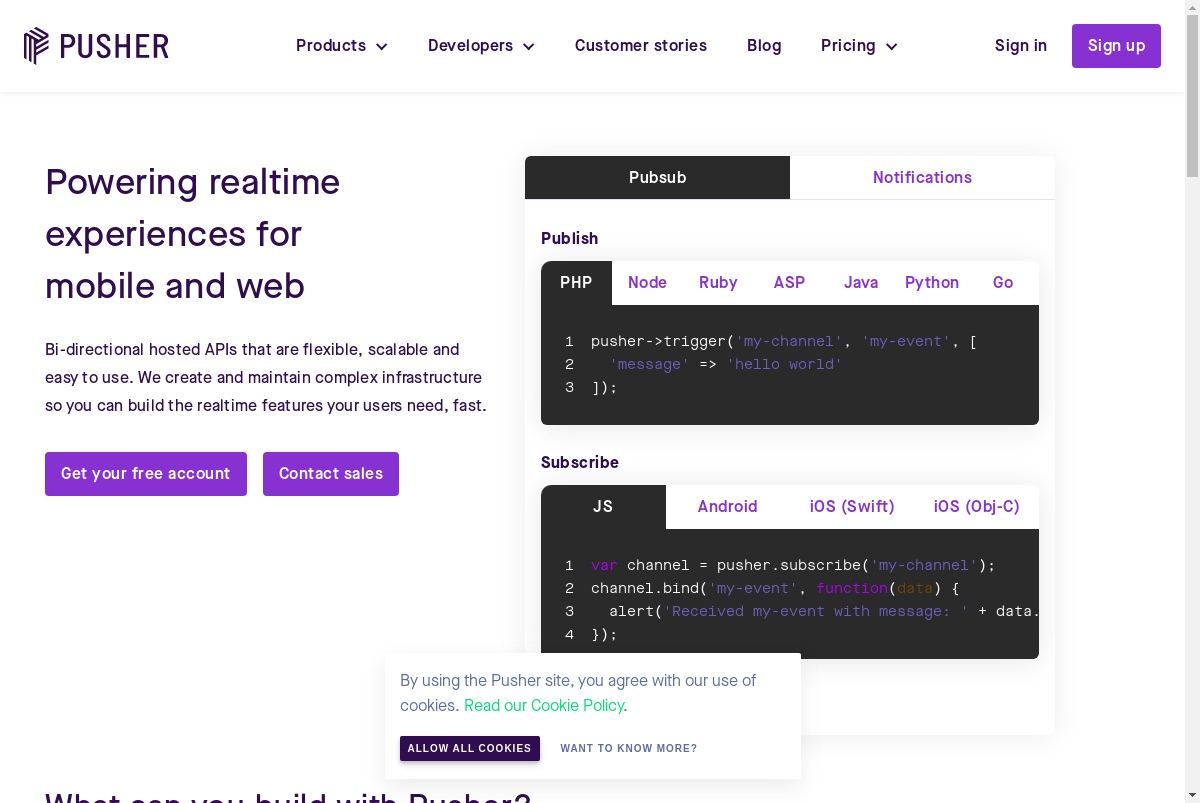Viewport: 1200px width, 803px height.
Task: Click the 'Publish' section heading
Action: click(569, 239)
